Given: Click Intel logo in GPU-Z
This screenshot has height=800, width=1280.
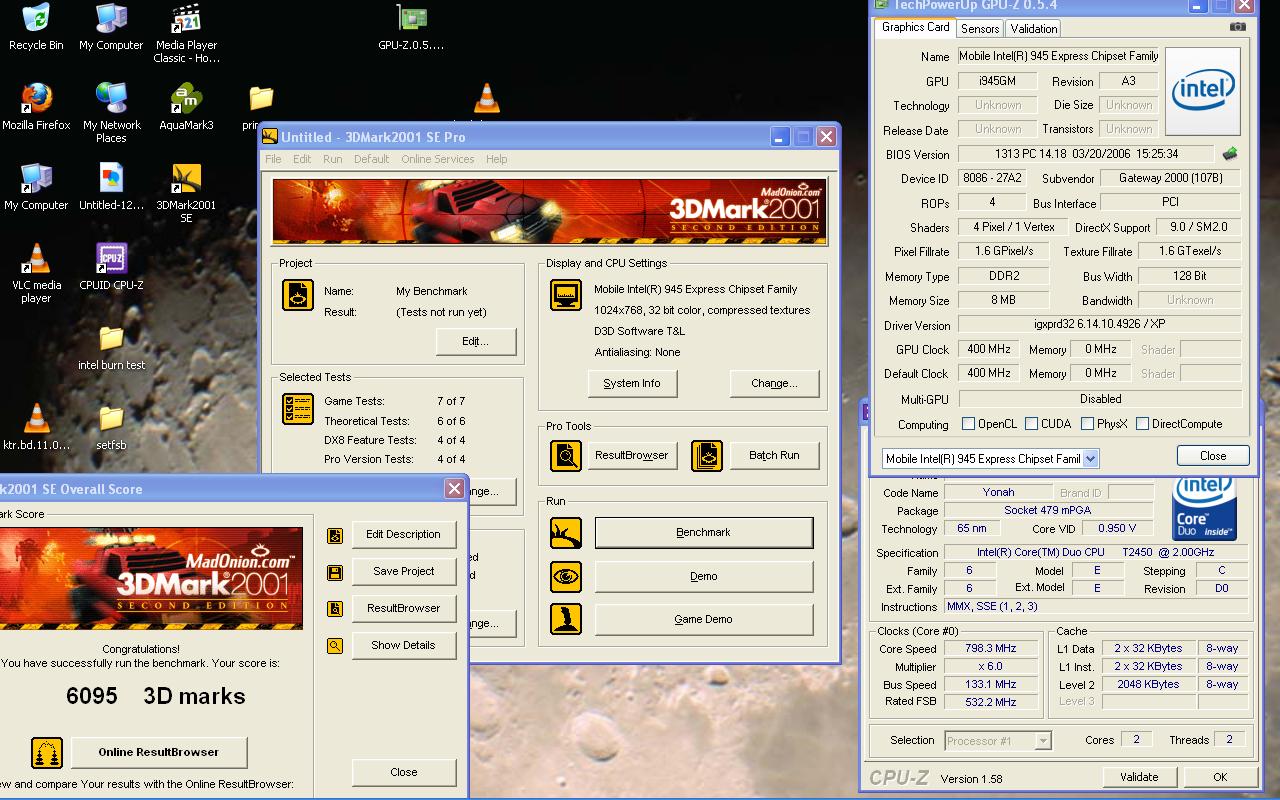Looking at the screenshot, I should pos(1203,91).
